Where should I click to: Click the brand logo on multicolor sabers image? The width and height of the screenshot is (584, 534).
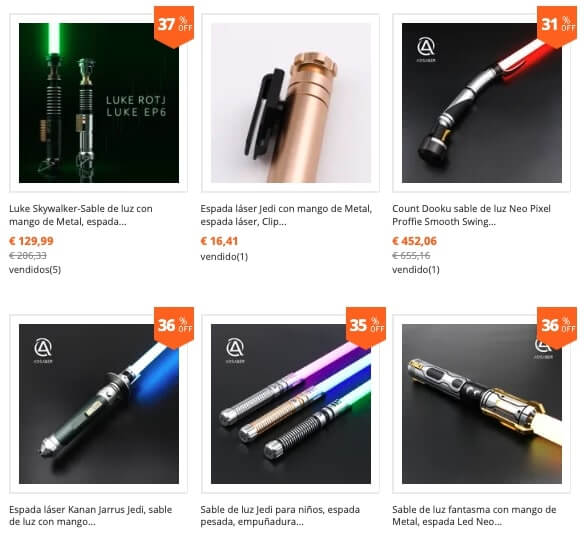tap(235, 350)
